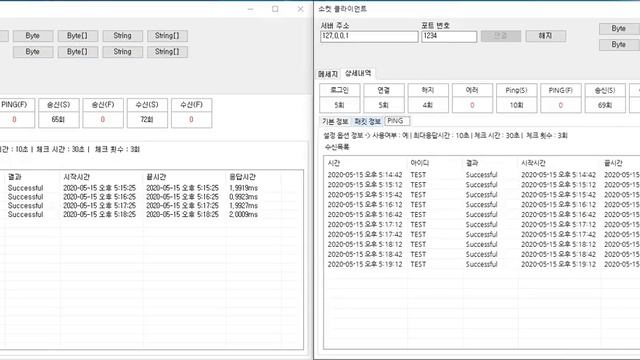Select the row with response time 1.9927ms
640x360 pixels.
(151, 206)
